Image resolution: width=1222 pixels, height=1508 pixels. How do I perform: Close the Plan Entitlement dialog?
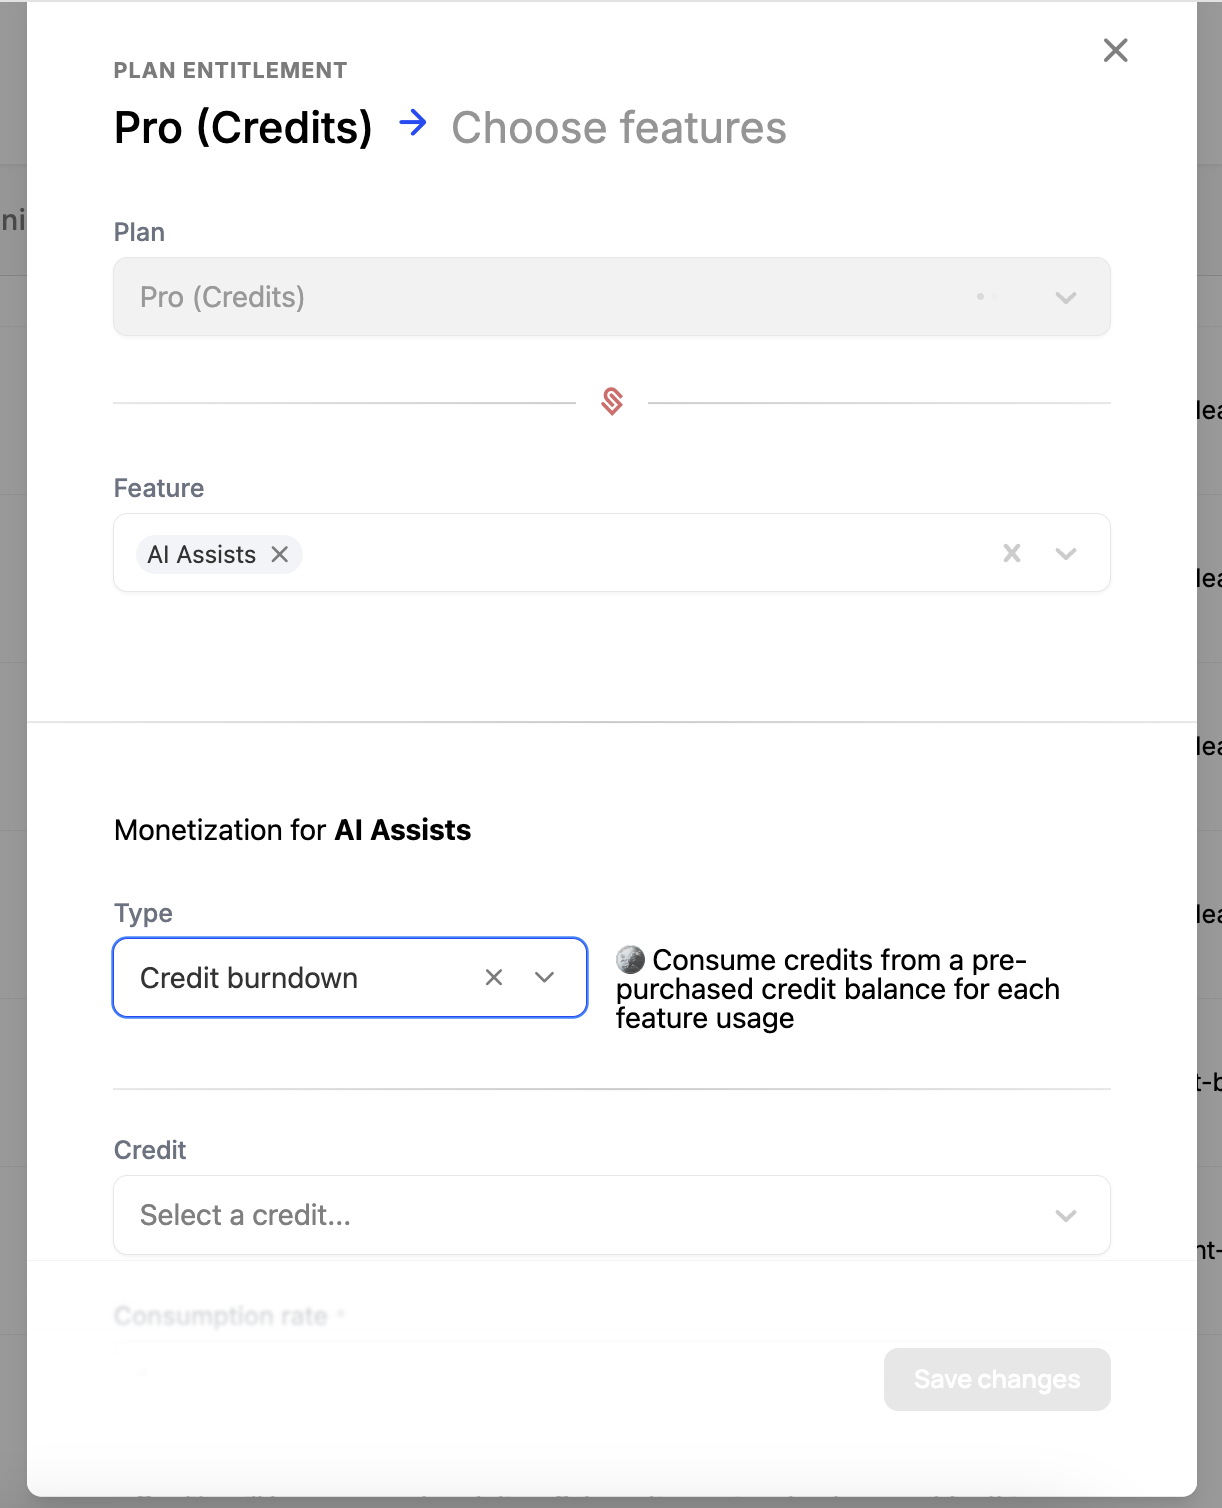(1114, 50)
